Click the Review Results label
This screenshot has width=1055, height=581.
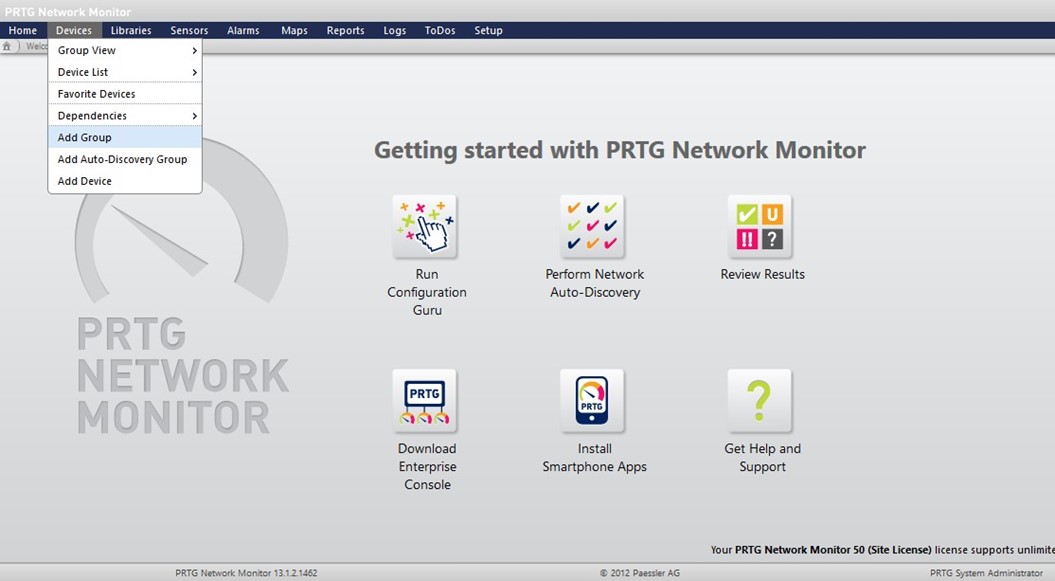[x=762, y=274]
